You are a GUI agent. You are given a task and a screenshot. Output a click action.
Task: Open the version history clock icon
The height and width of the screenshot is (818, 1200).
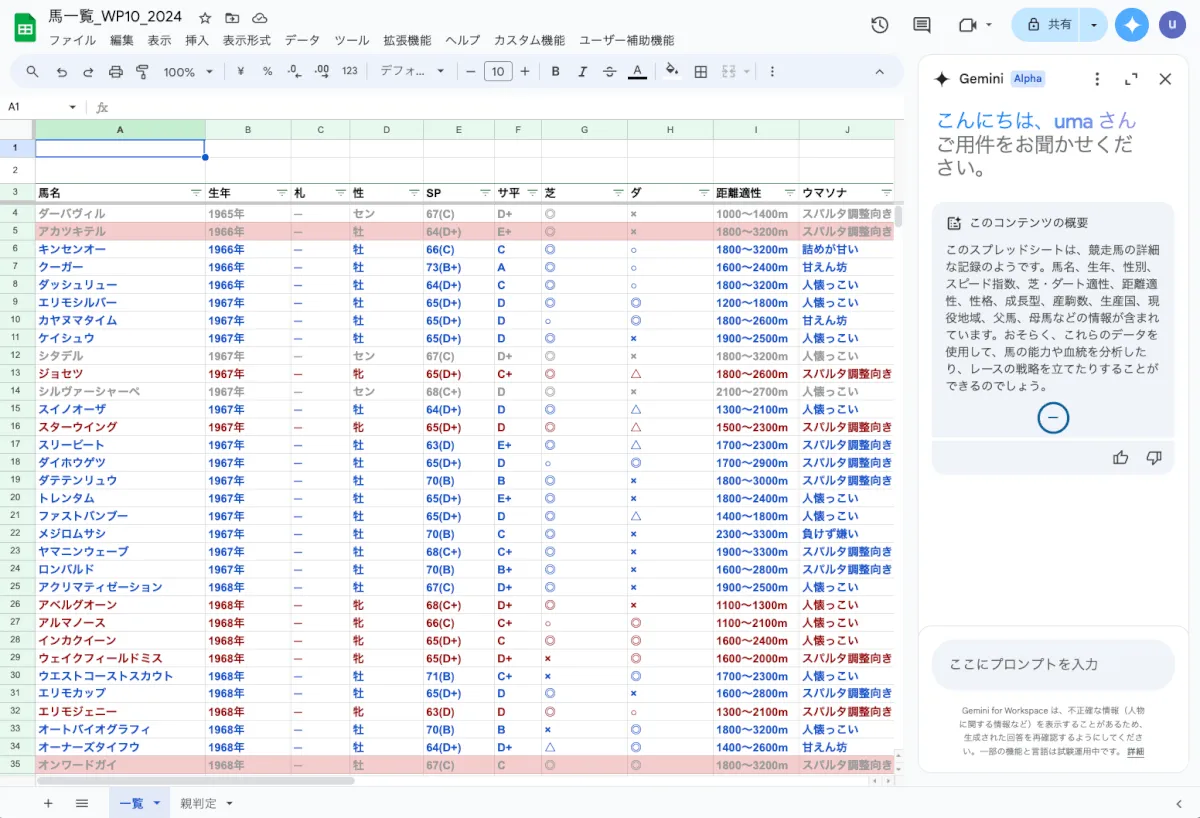coord(880,25)
